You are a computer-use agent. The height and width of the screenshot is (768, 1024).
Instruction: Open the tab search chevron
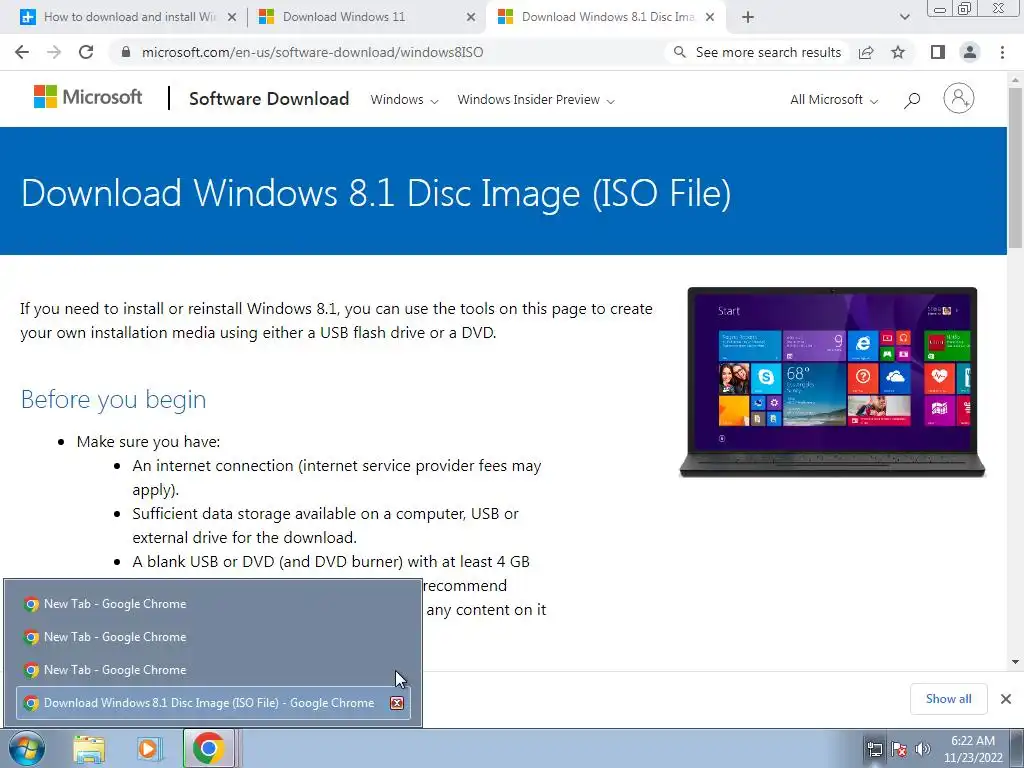point(904,17)
